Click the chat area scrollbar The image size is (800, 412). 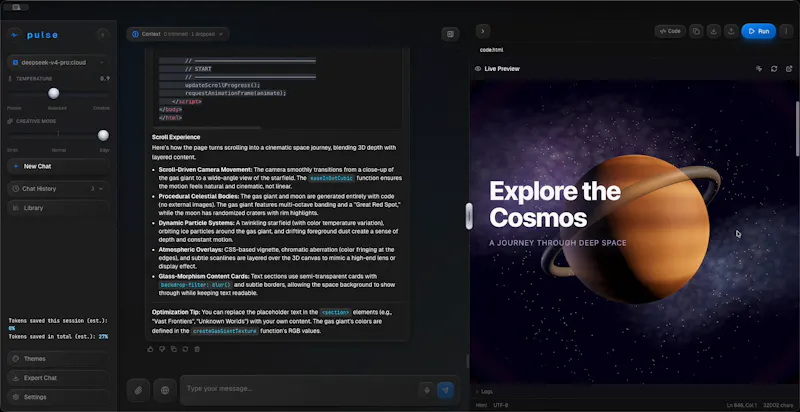click(467, 360)
